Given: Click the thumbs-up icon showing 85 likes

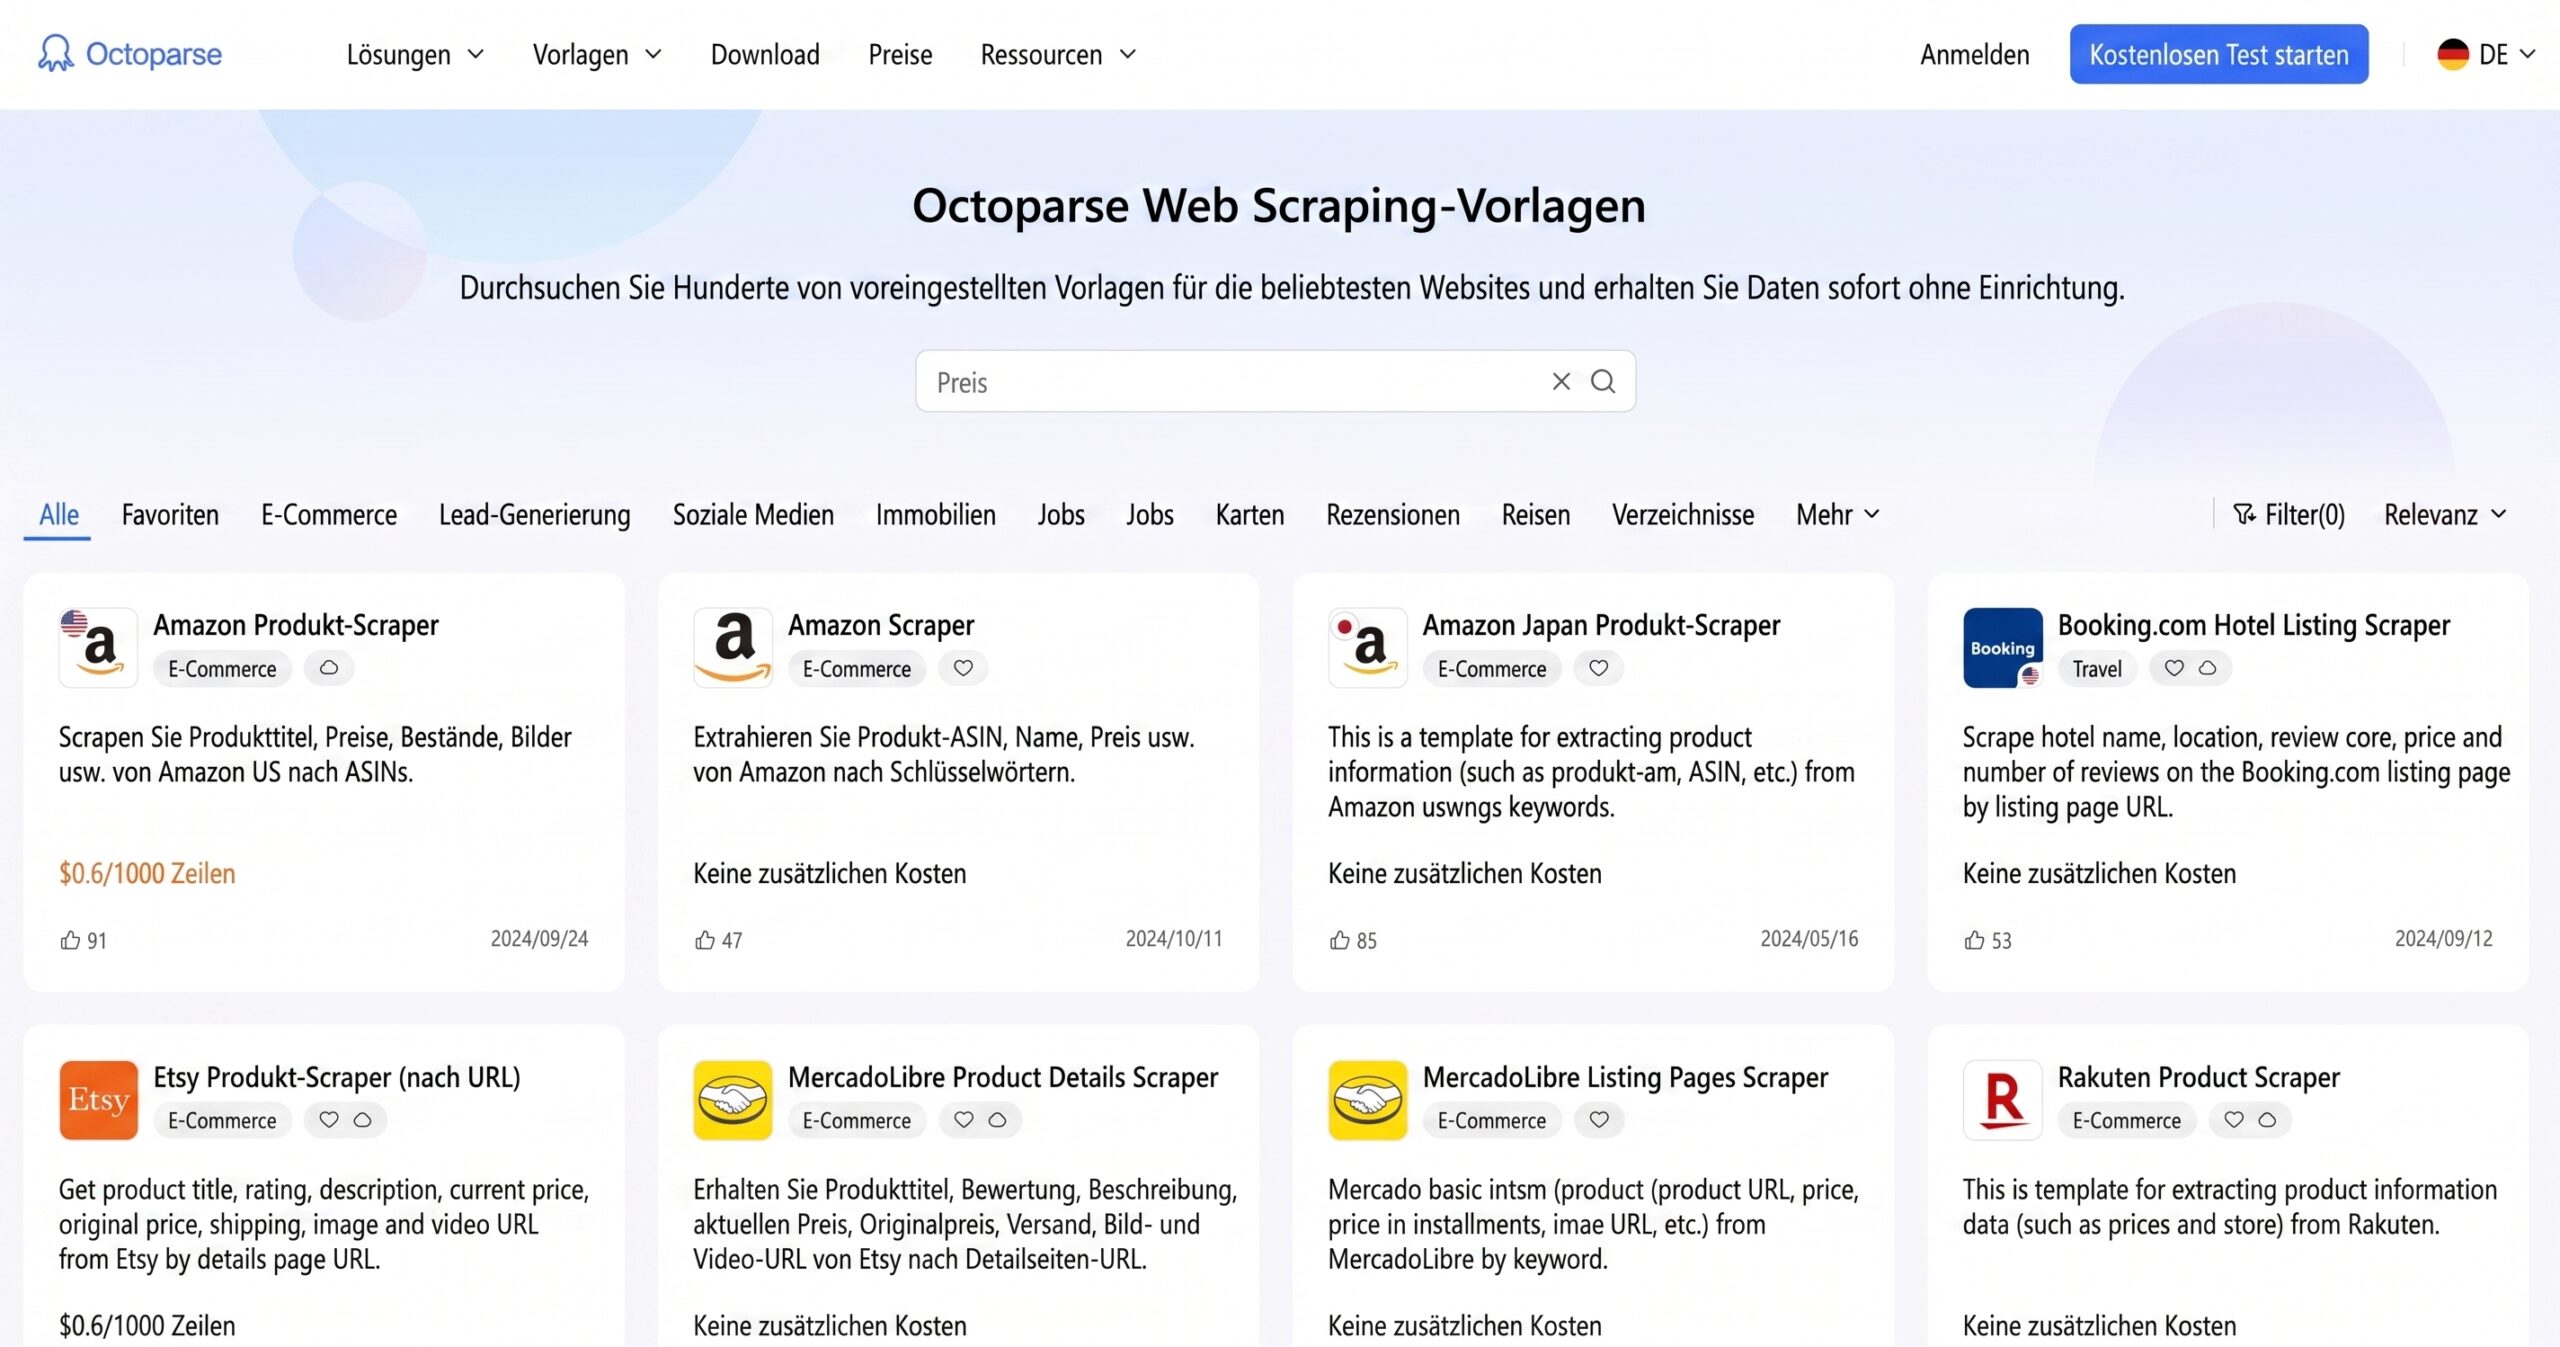Looking at the screenshot, I should (1340, 939).
